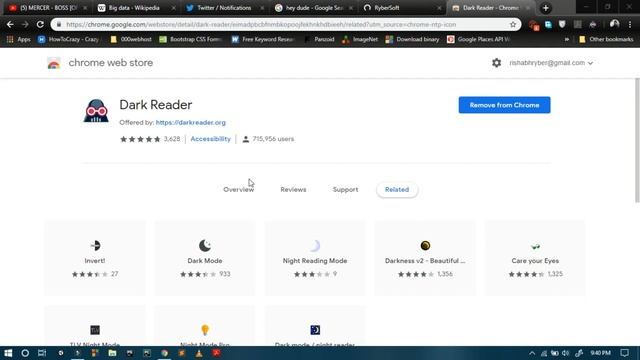Open the Chrome three-dot menu
The image size is (640, 360).
pyautogui.click(x=630, y=24)
